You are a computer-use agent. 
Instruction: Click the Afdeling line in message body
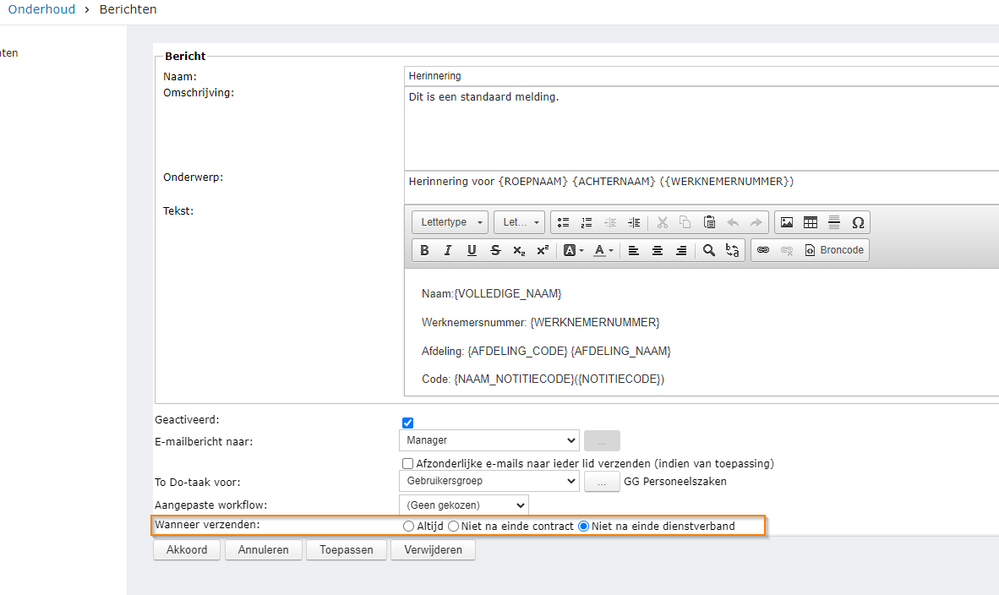click(546, 351)
